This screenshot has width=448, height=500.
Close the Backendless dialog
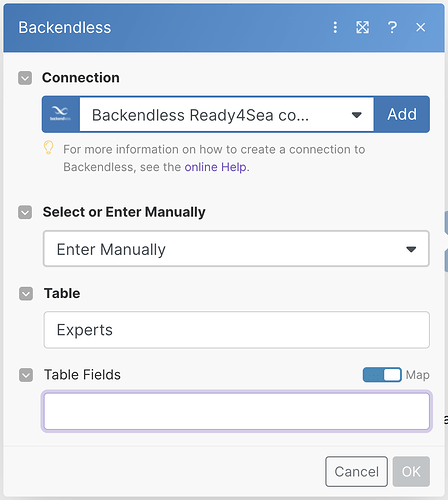421,27
